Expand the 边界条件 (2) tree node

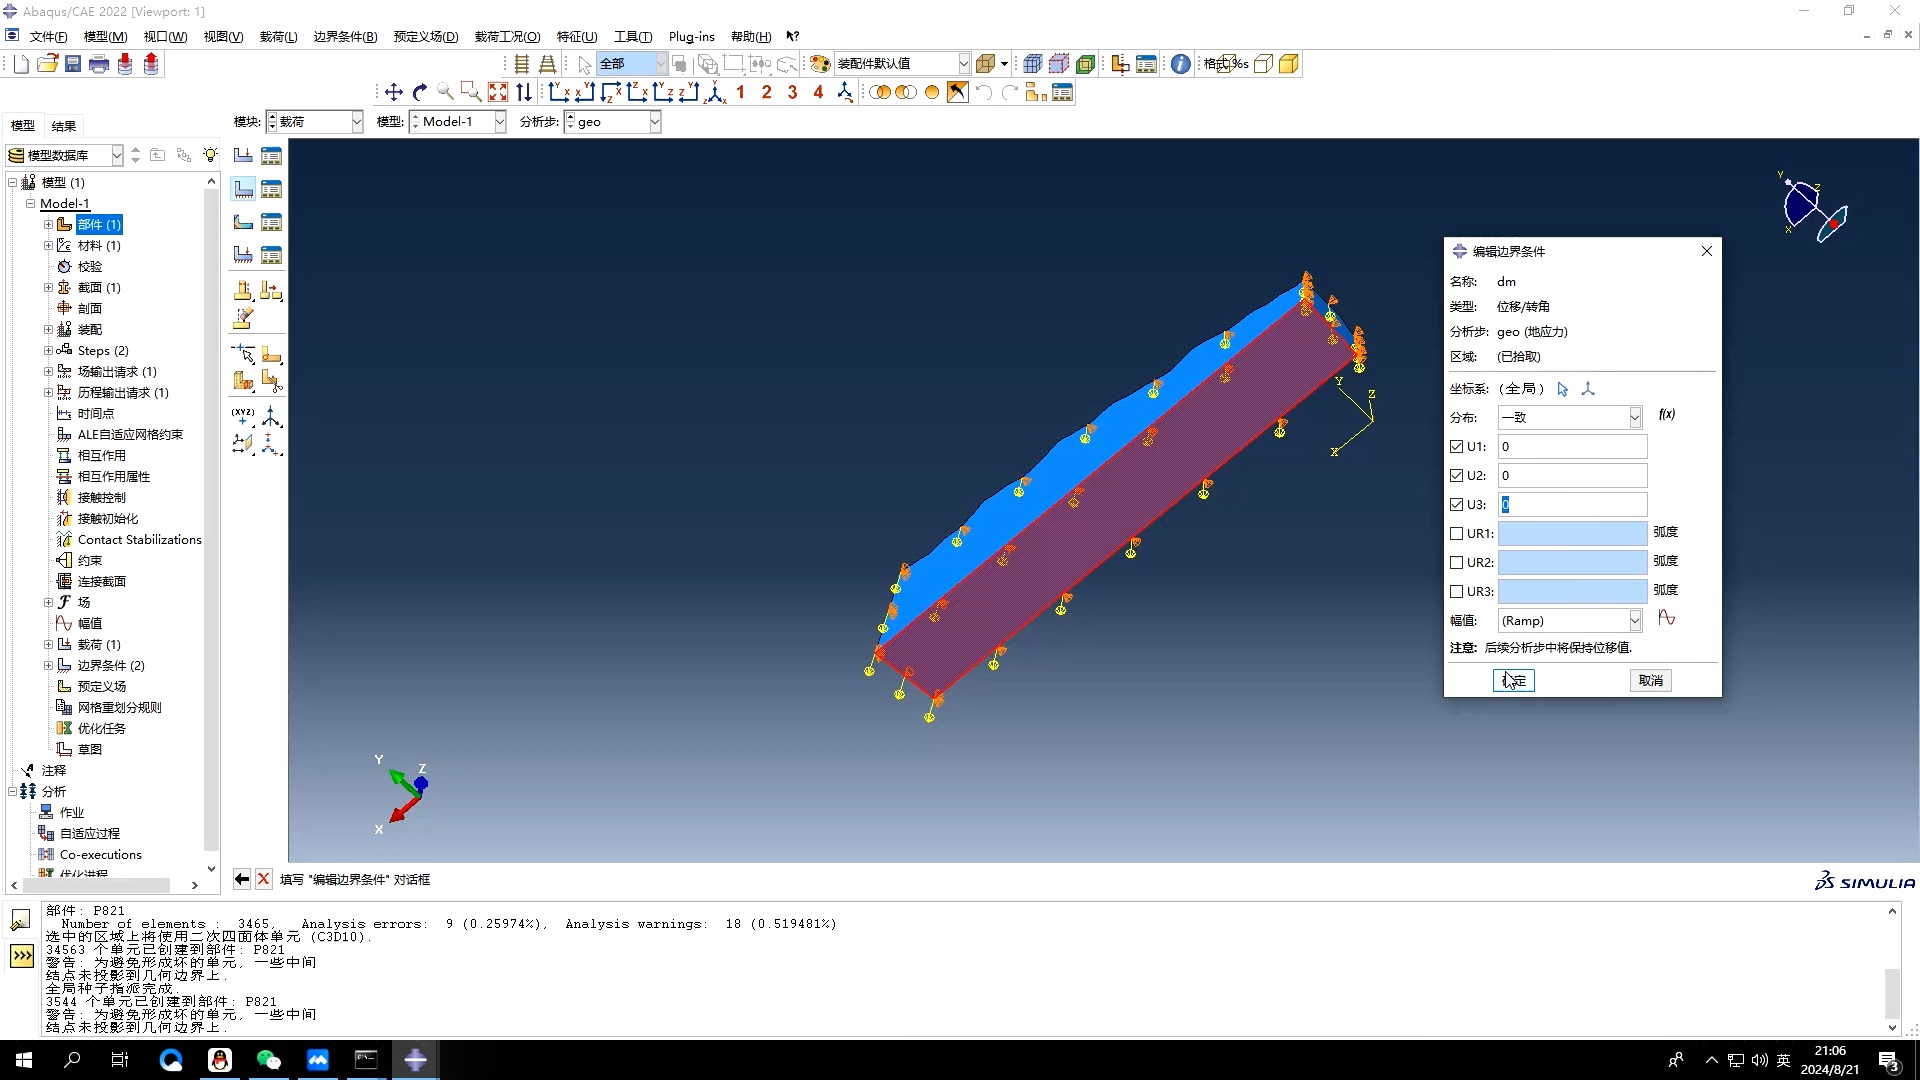coord(48,666)
